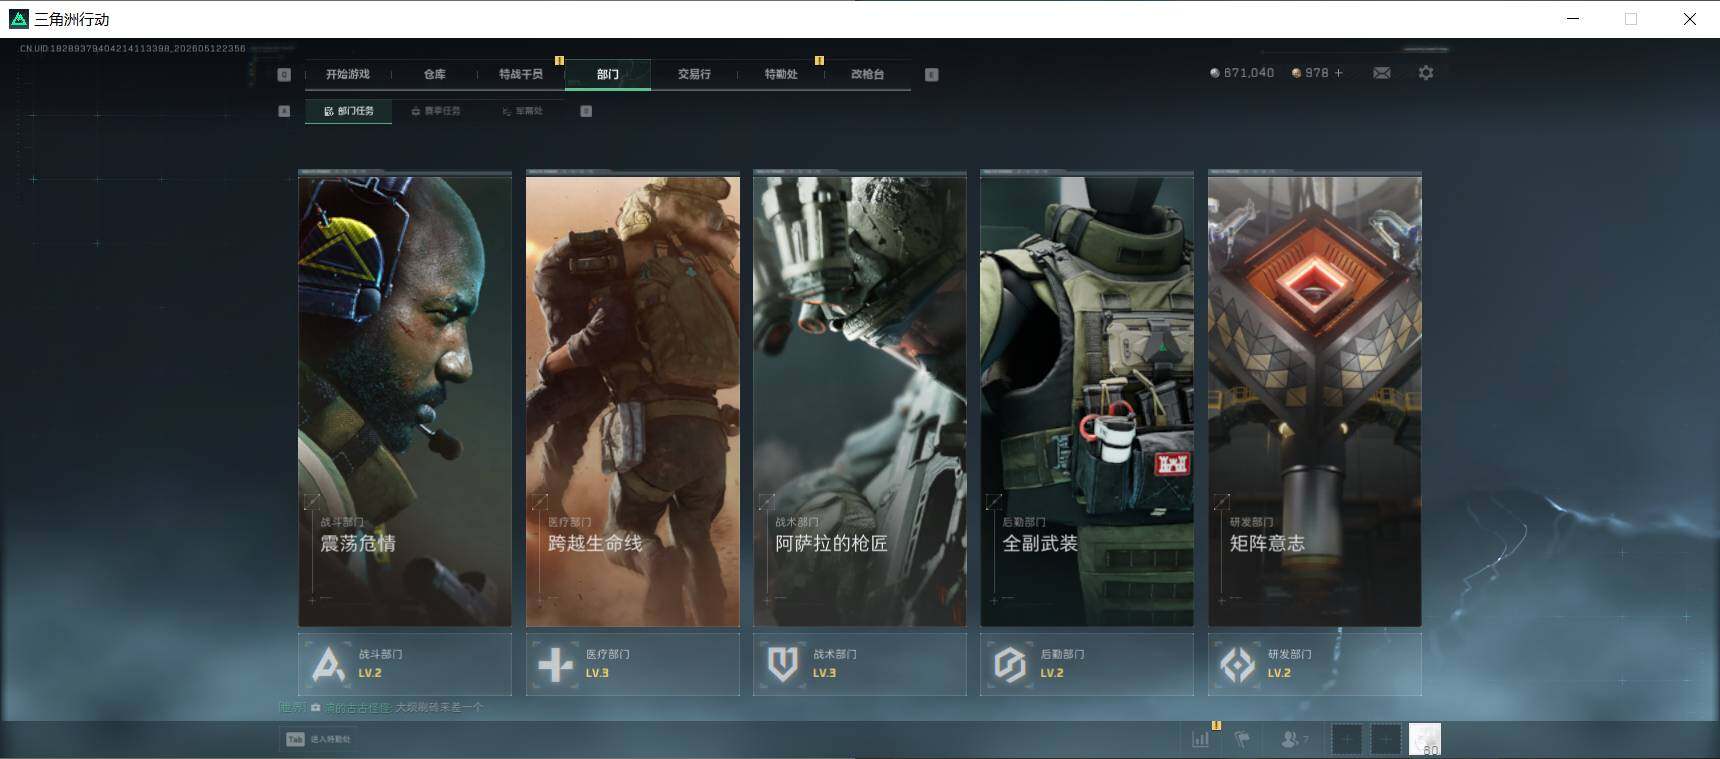Viewport: 1720px width, 759px height.
Task: Click the 医疗部门 LV.3 panel
Action: point(633,664)
